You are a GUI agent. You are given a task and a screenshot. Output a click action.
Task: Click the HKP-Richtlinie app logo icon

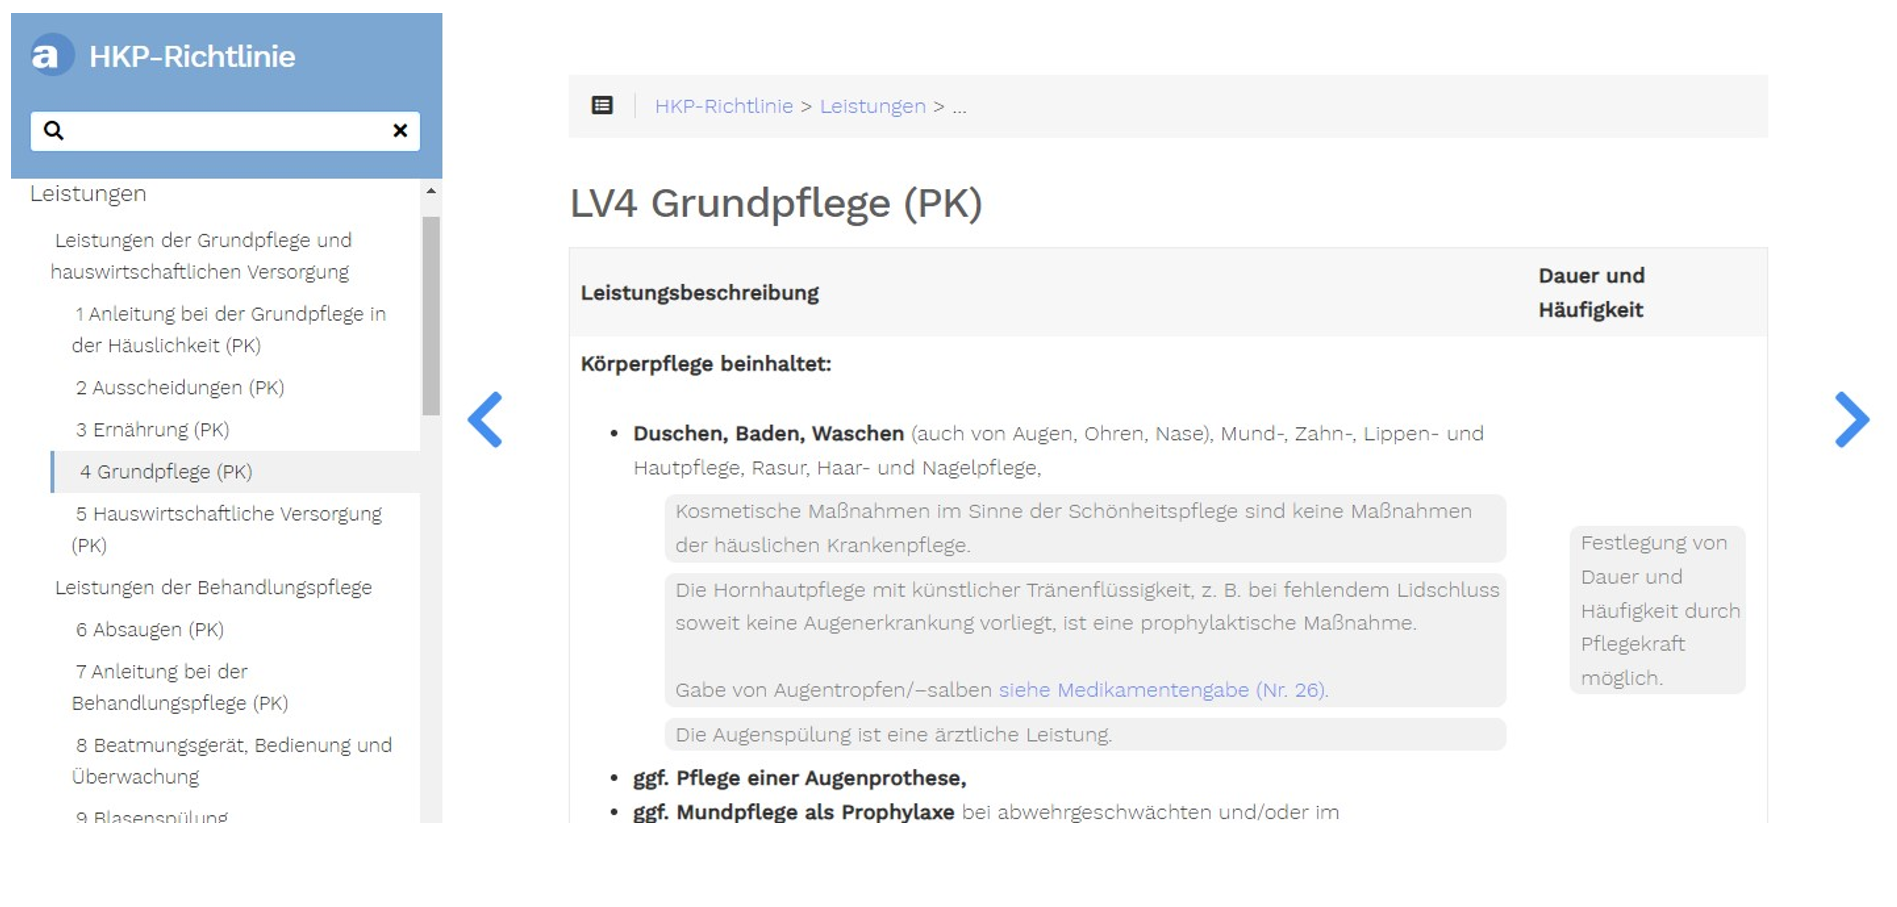(x=51, y=56)
